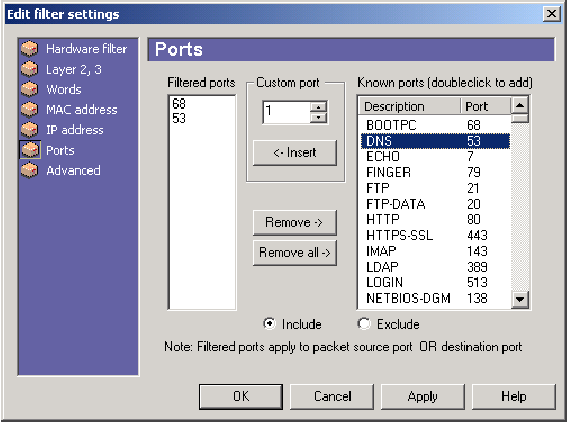
Task: Select the LOGIN row in known ports
Action: [x=435, y=282]
